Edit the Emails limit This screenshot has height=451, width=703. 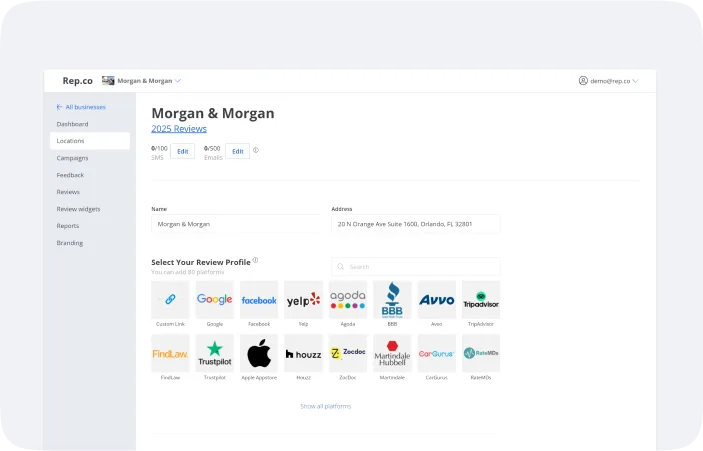(238, 152)
